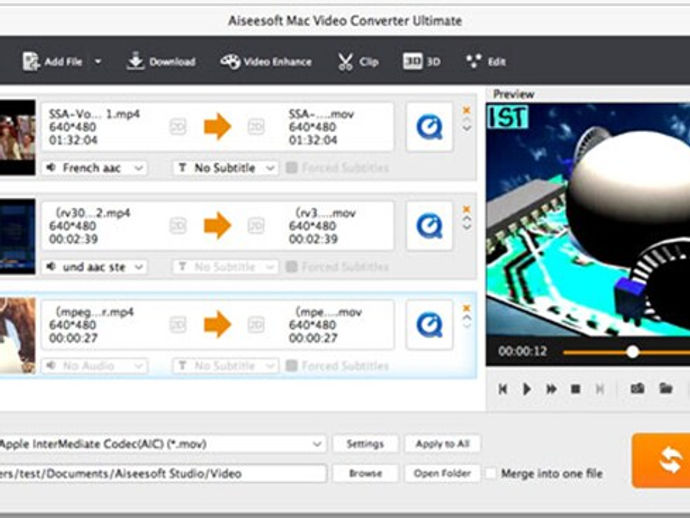Toggle Forced Subtitles for rv30 file
Screen dimensions: 690x518
(291, 267)
